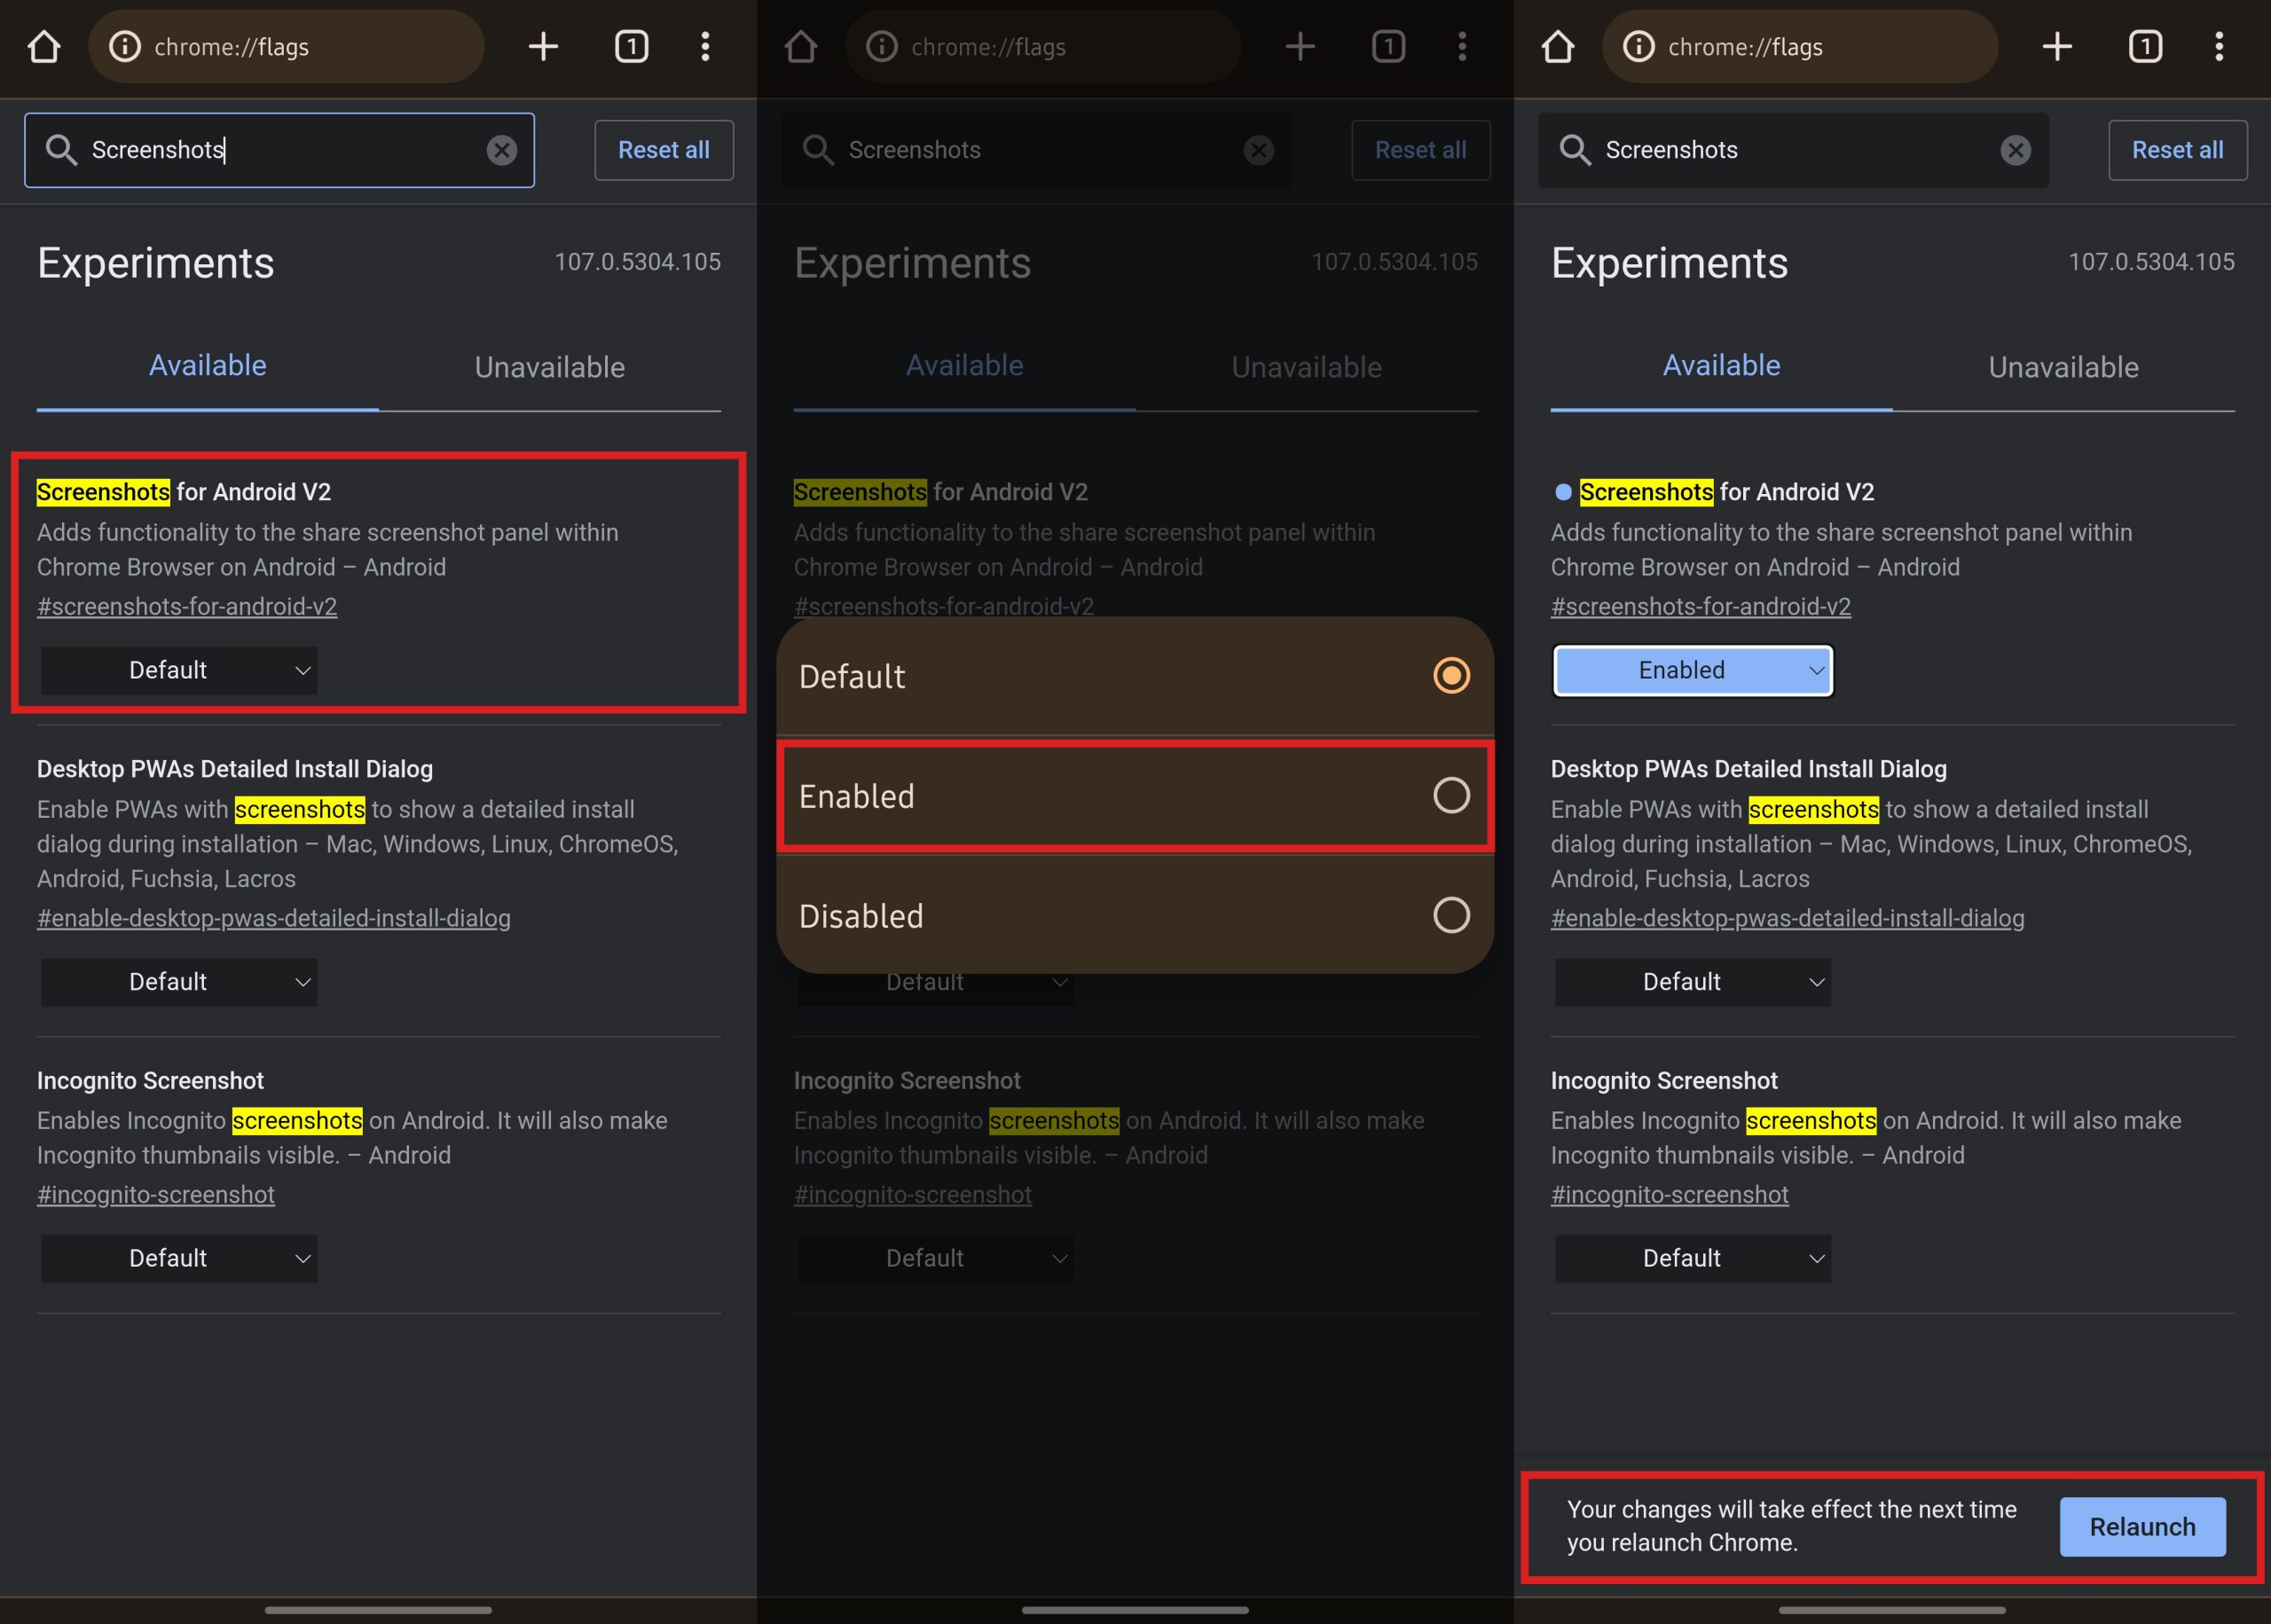Open the Incognito Screenshot dropdown in the left panel

179,1258
